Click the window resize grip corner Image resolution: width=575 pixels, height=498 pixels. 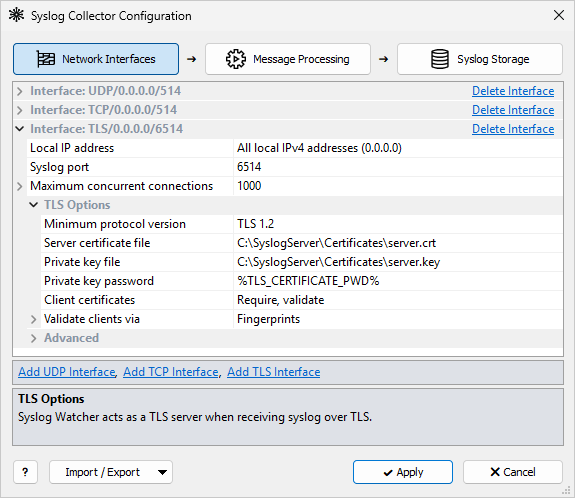coord(567,490)
